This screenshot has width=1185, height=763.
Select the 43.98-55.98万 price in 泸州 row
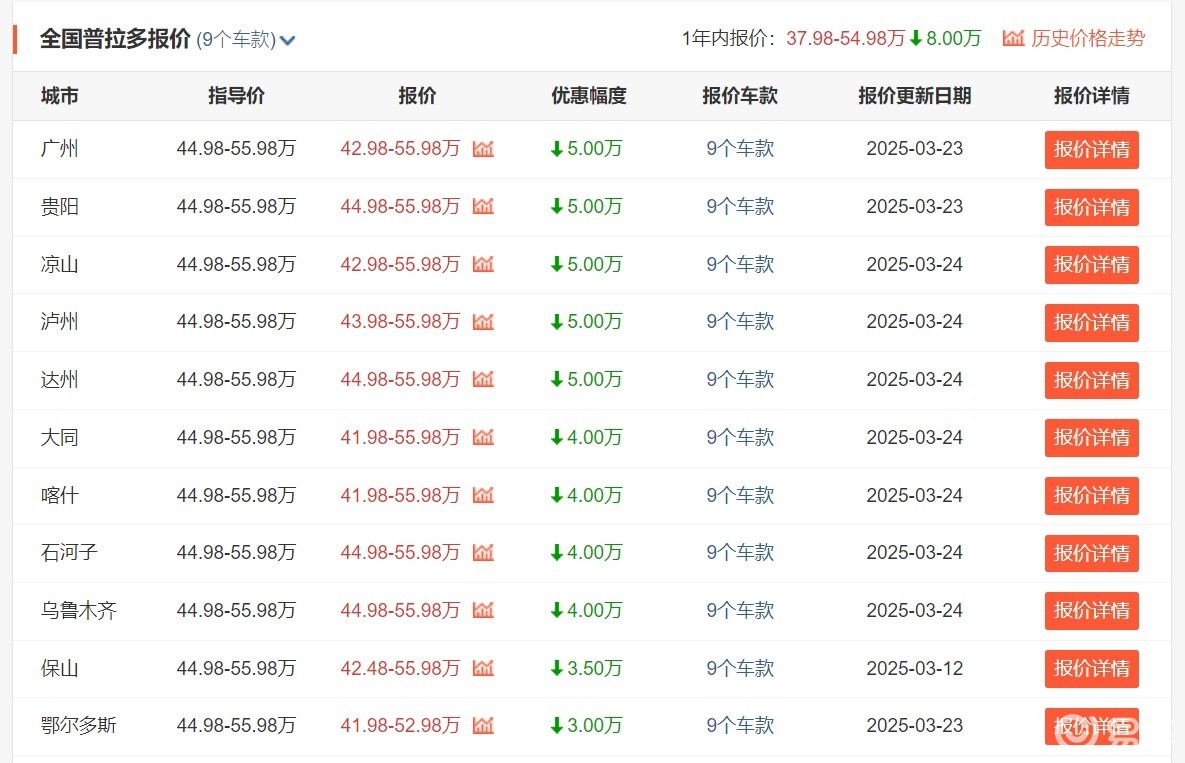400,322
